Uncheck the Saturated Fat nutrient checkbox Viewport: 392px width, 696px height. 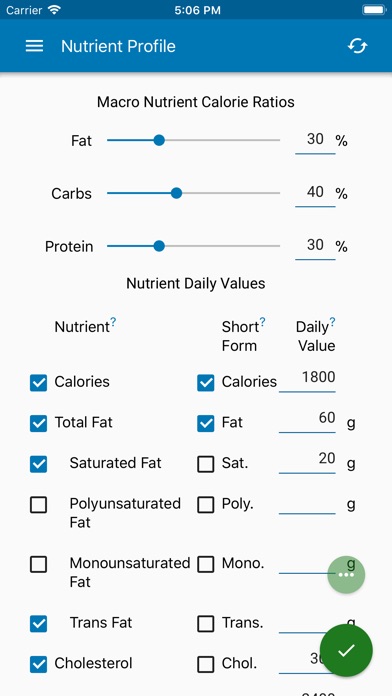coord(38,464)
